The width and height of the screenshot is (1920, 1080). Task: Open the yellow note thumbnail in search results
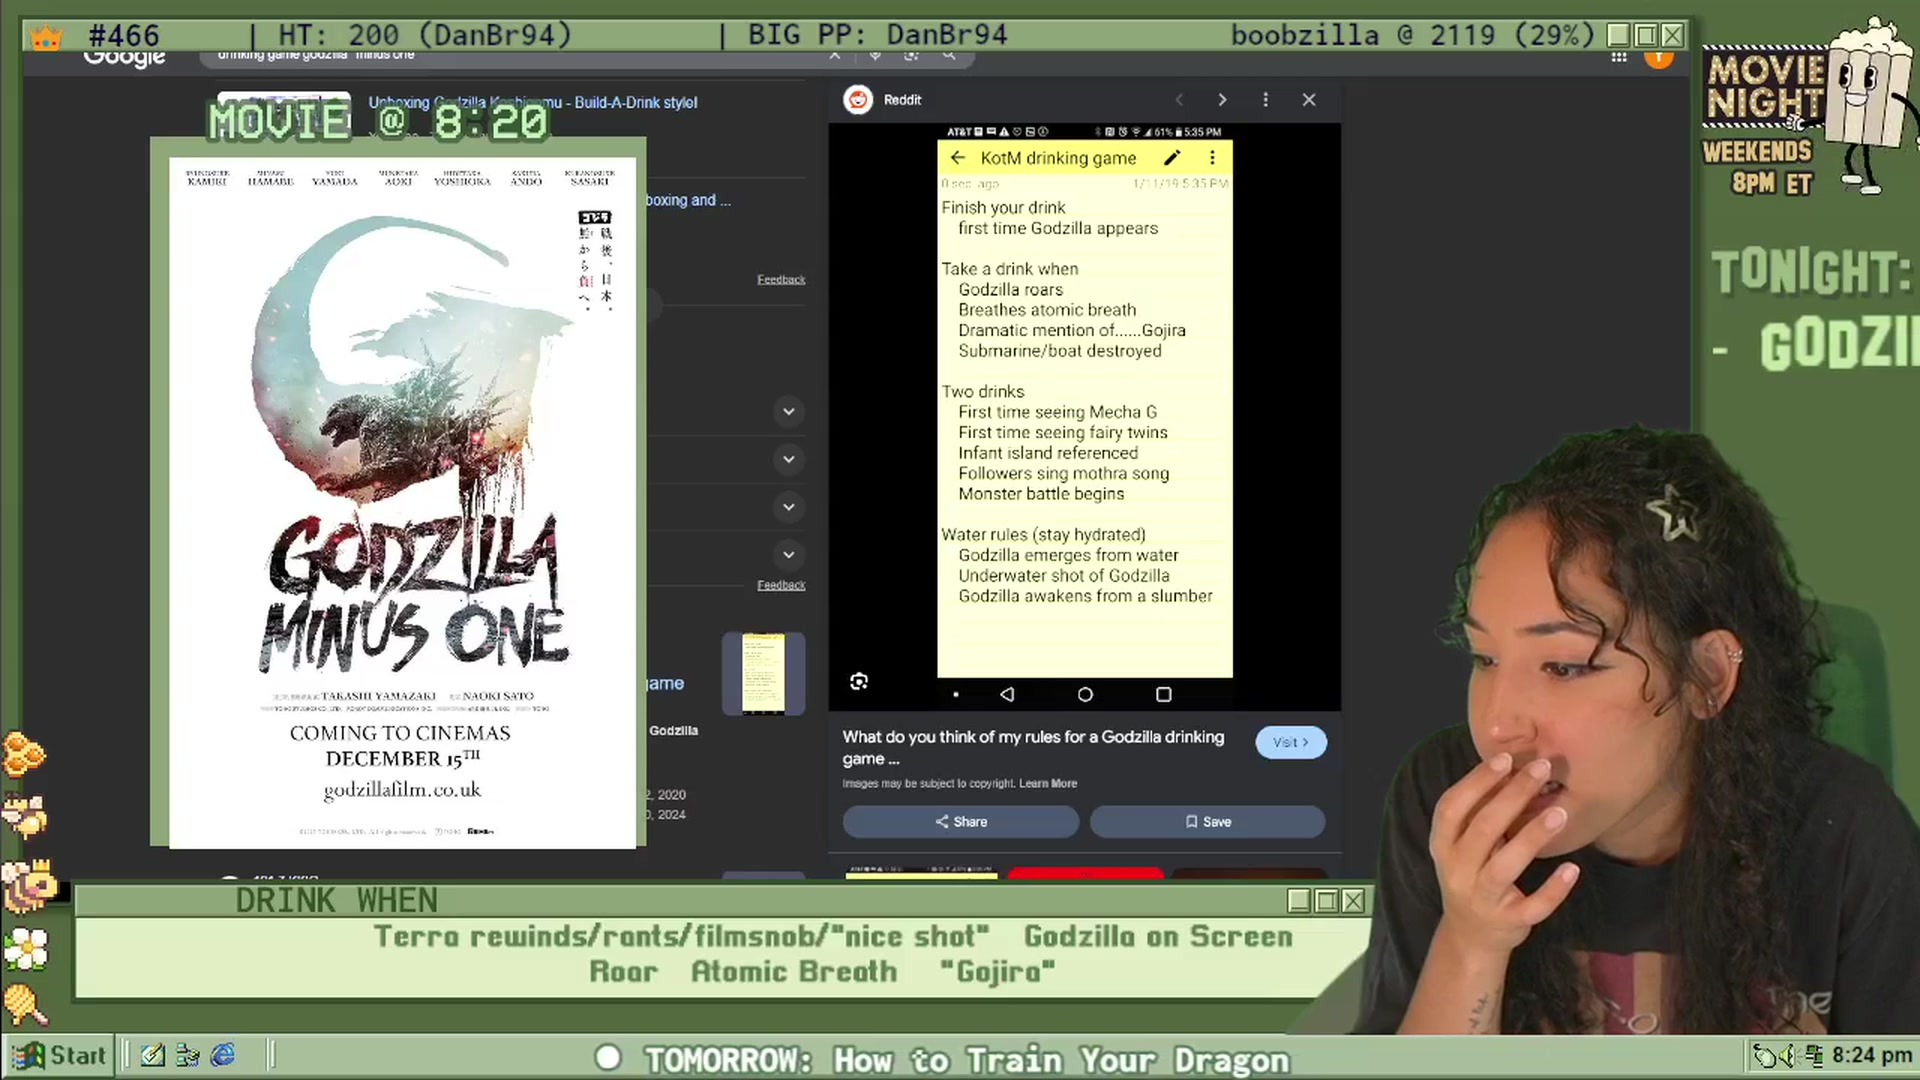(x=763, y=673)
